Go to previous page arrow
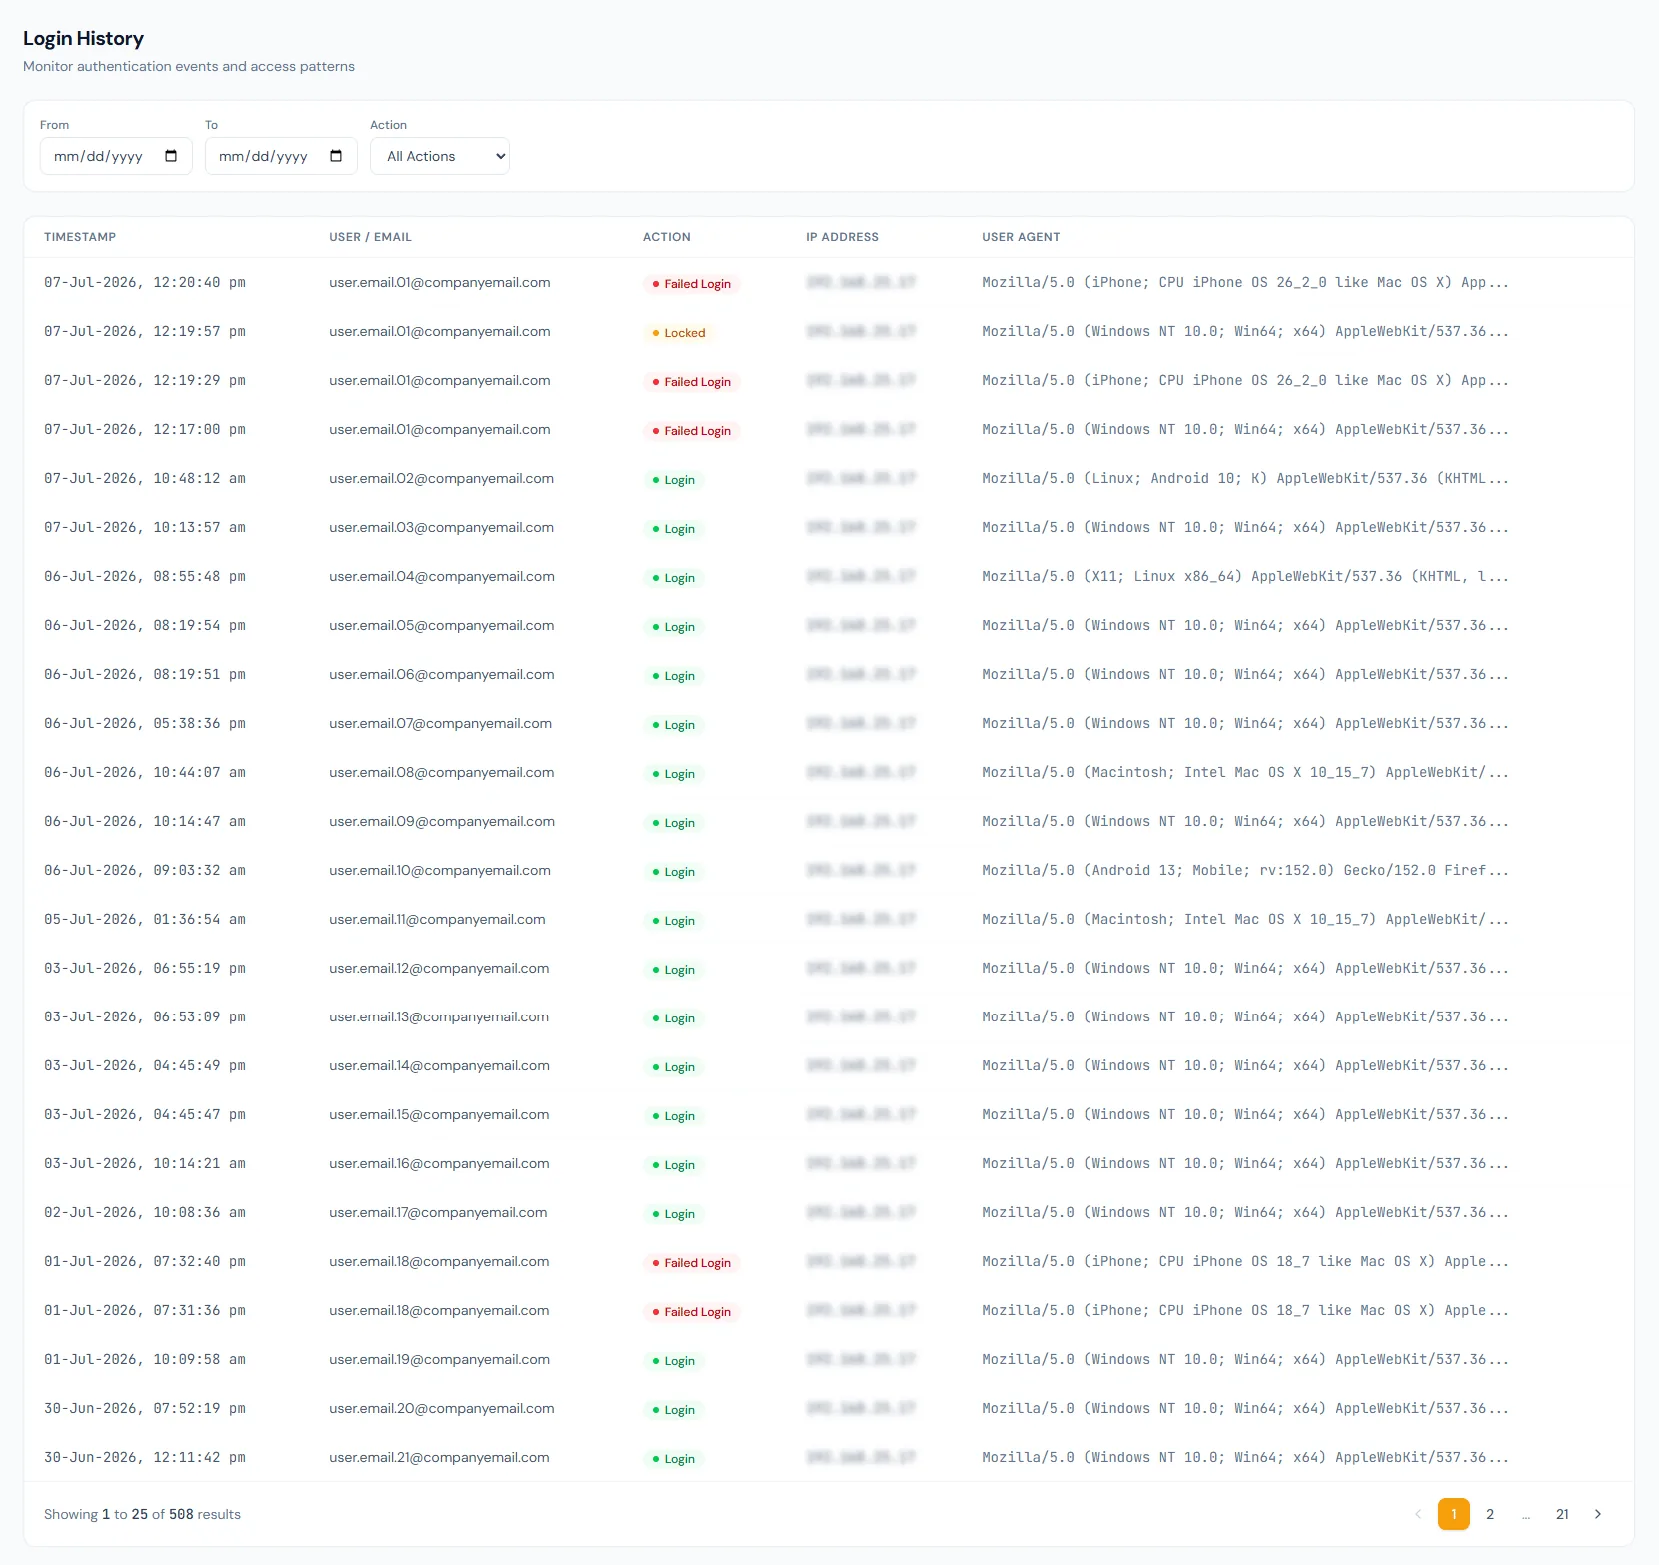1659x1565 pixels. [1418, 1514]
